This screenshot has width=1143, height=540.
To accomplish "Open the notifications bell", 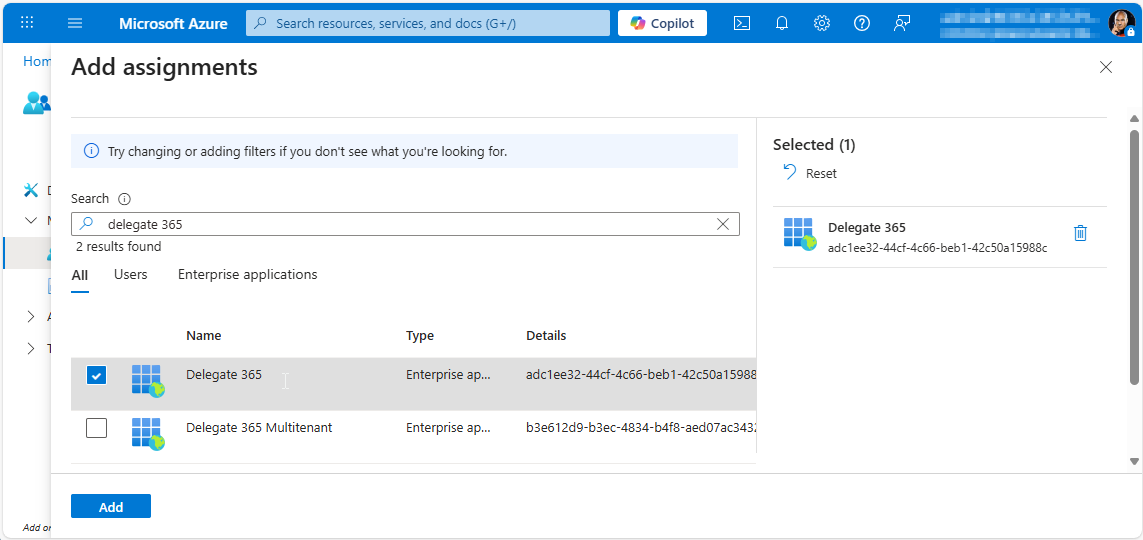I will point(782,23).
